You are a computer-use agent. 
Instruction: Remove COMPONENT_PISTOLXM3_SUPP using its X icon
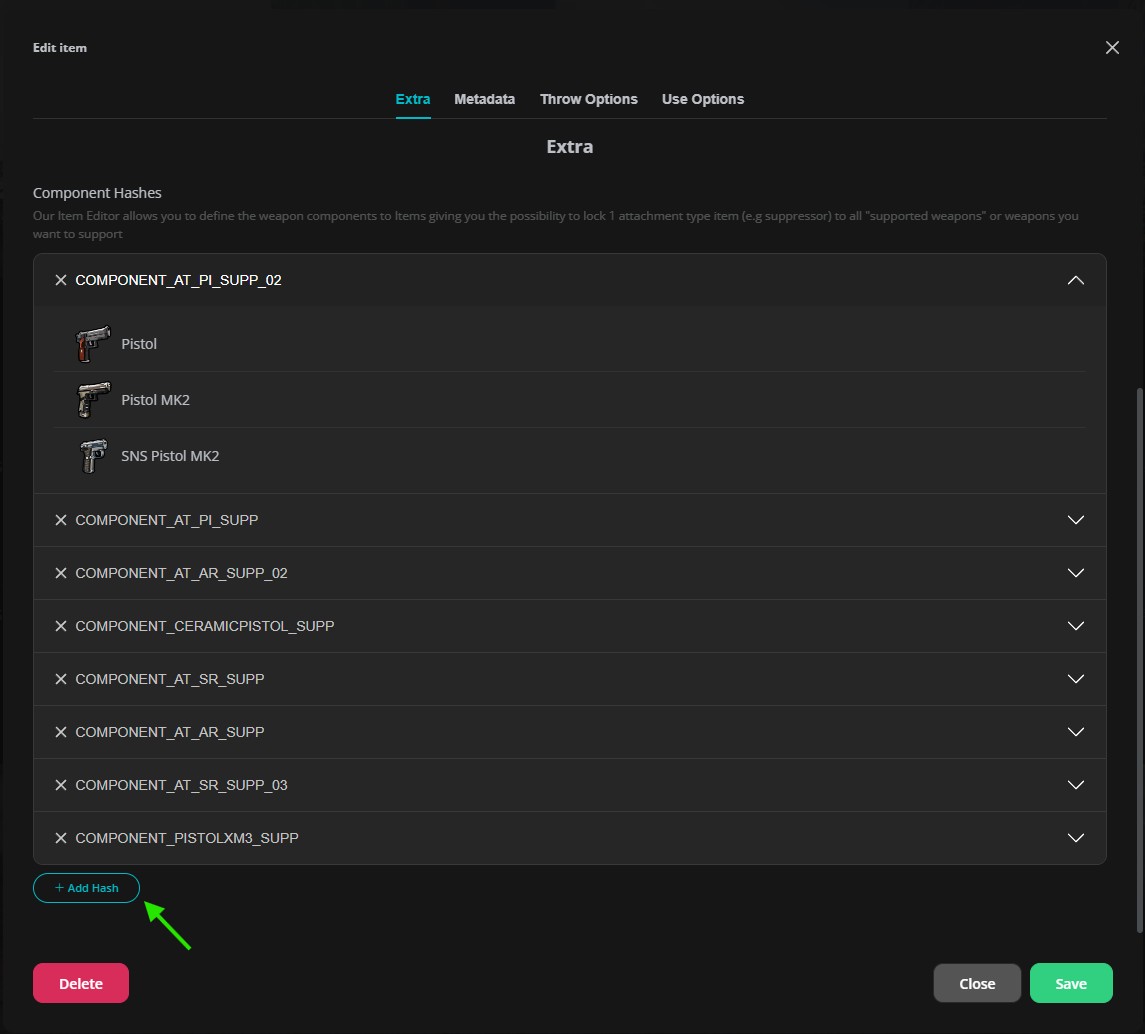61,837
